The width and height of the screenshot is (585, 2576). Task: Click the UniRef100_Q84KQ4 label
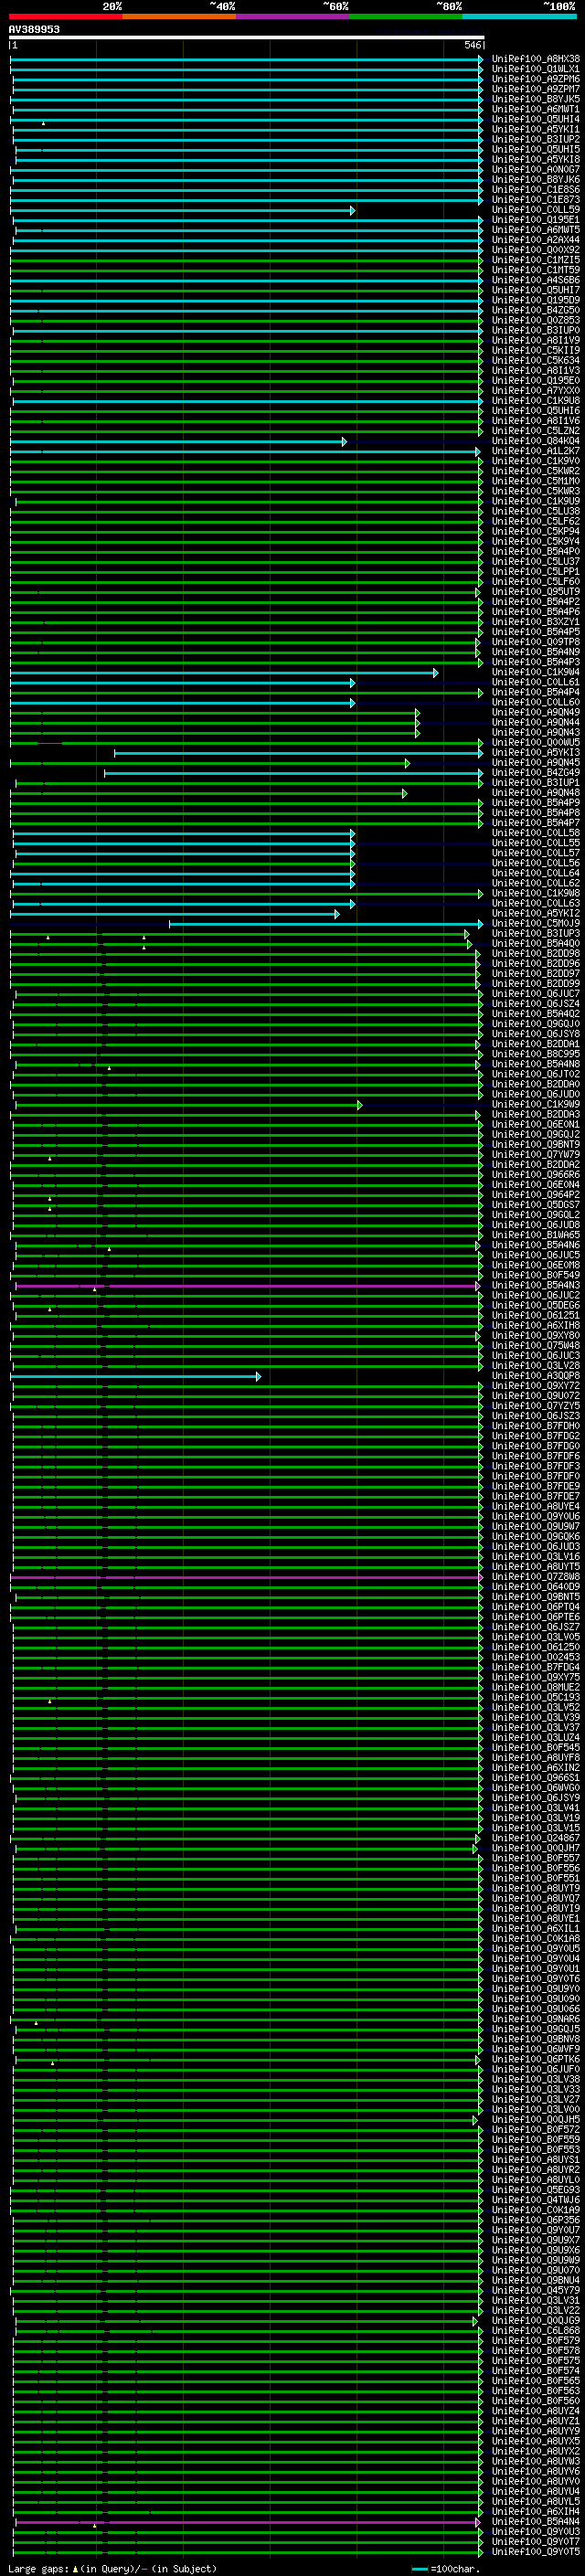pyautogui.click(x=535, y=441)
